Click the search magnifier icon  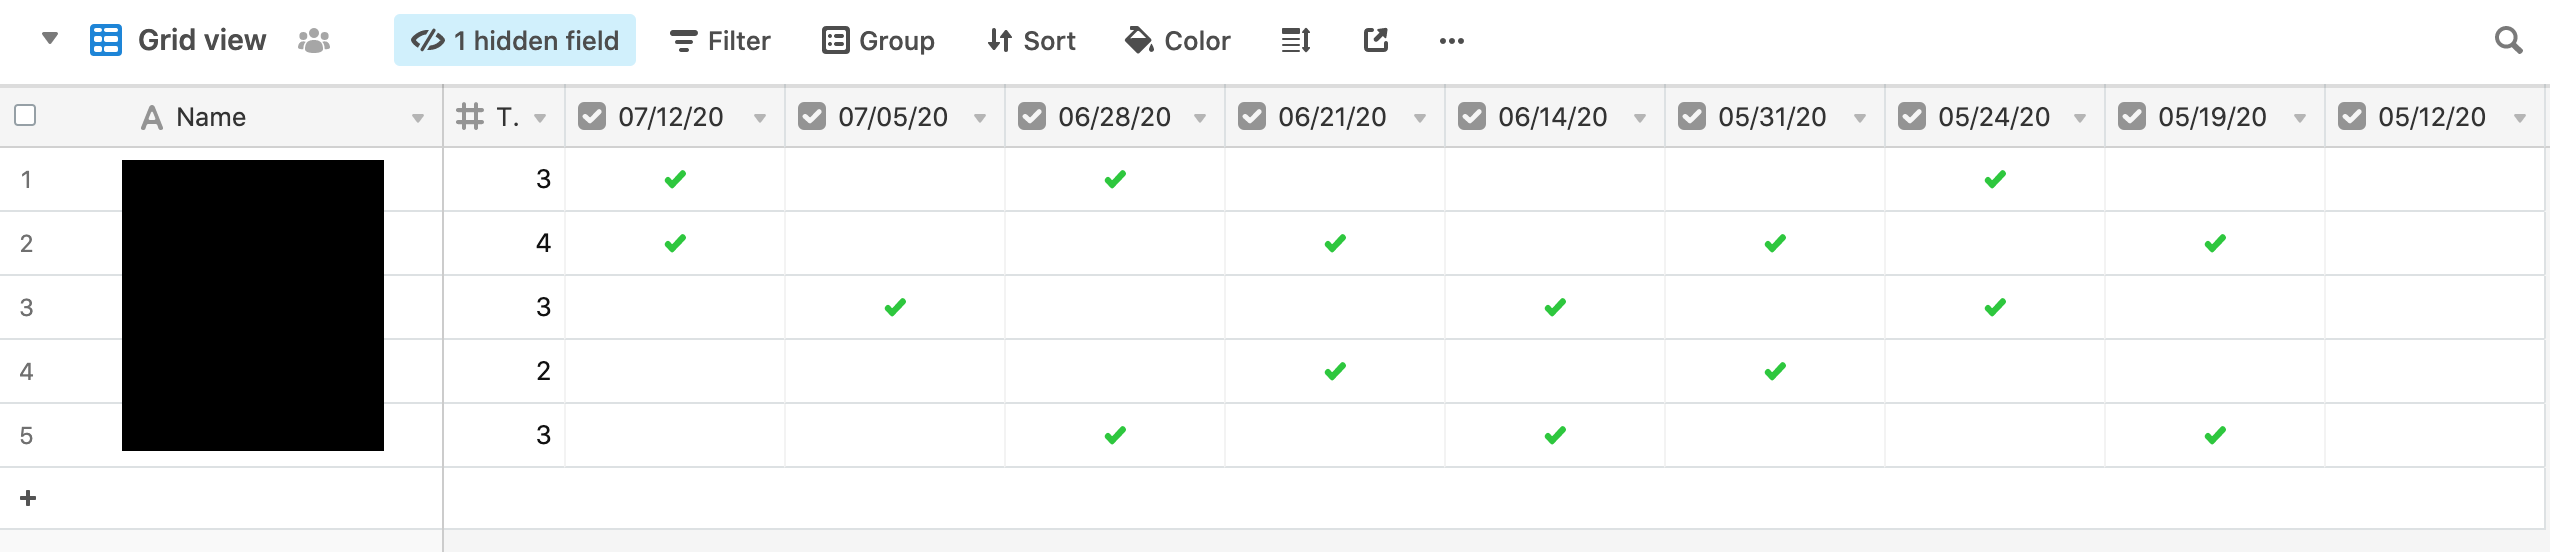click(x=2508, y=41)
